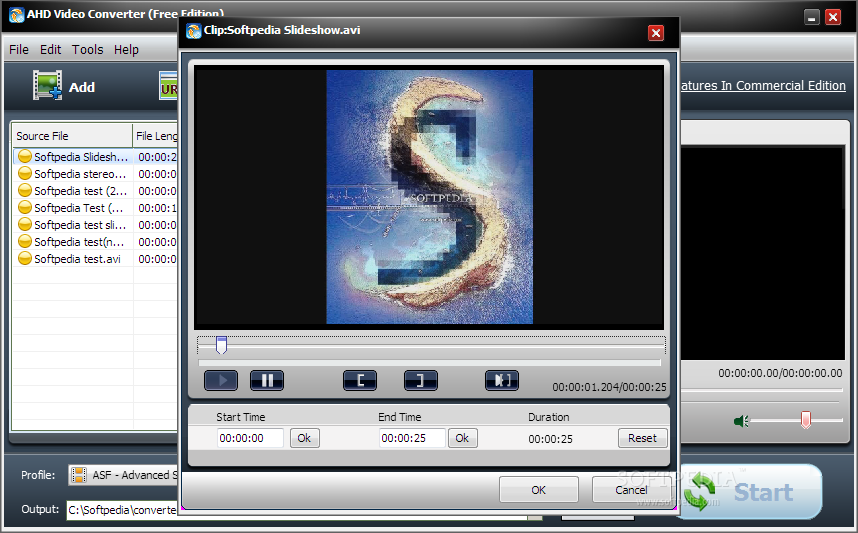Confirm the Start Time with its Ok button
Screen dimensions: 858x533
pos(304,438)
